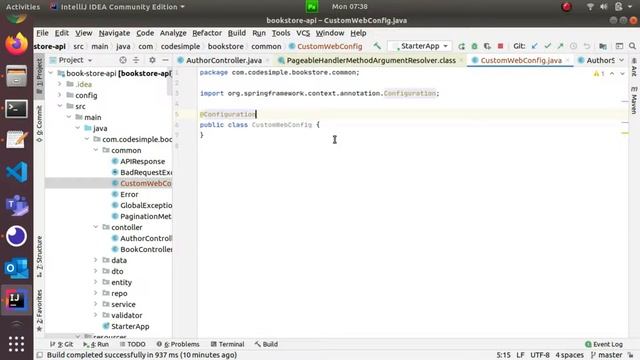This screenshot has height=360, width=640.
Task: Click the bookstore breadcrumb in navigation bar
Action: pos(225,47)
